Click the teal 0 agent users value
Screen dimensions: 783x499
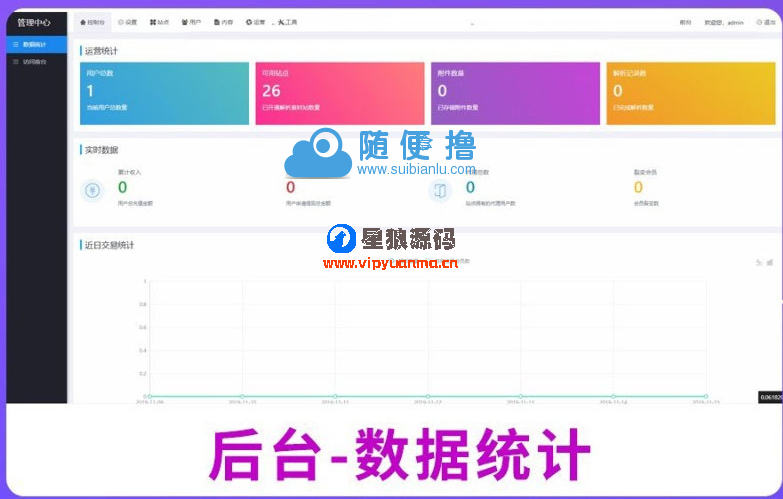point(470,187)
